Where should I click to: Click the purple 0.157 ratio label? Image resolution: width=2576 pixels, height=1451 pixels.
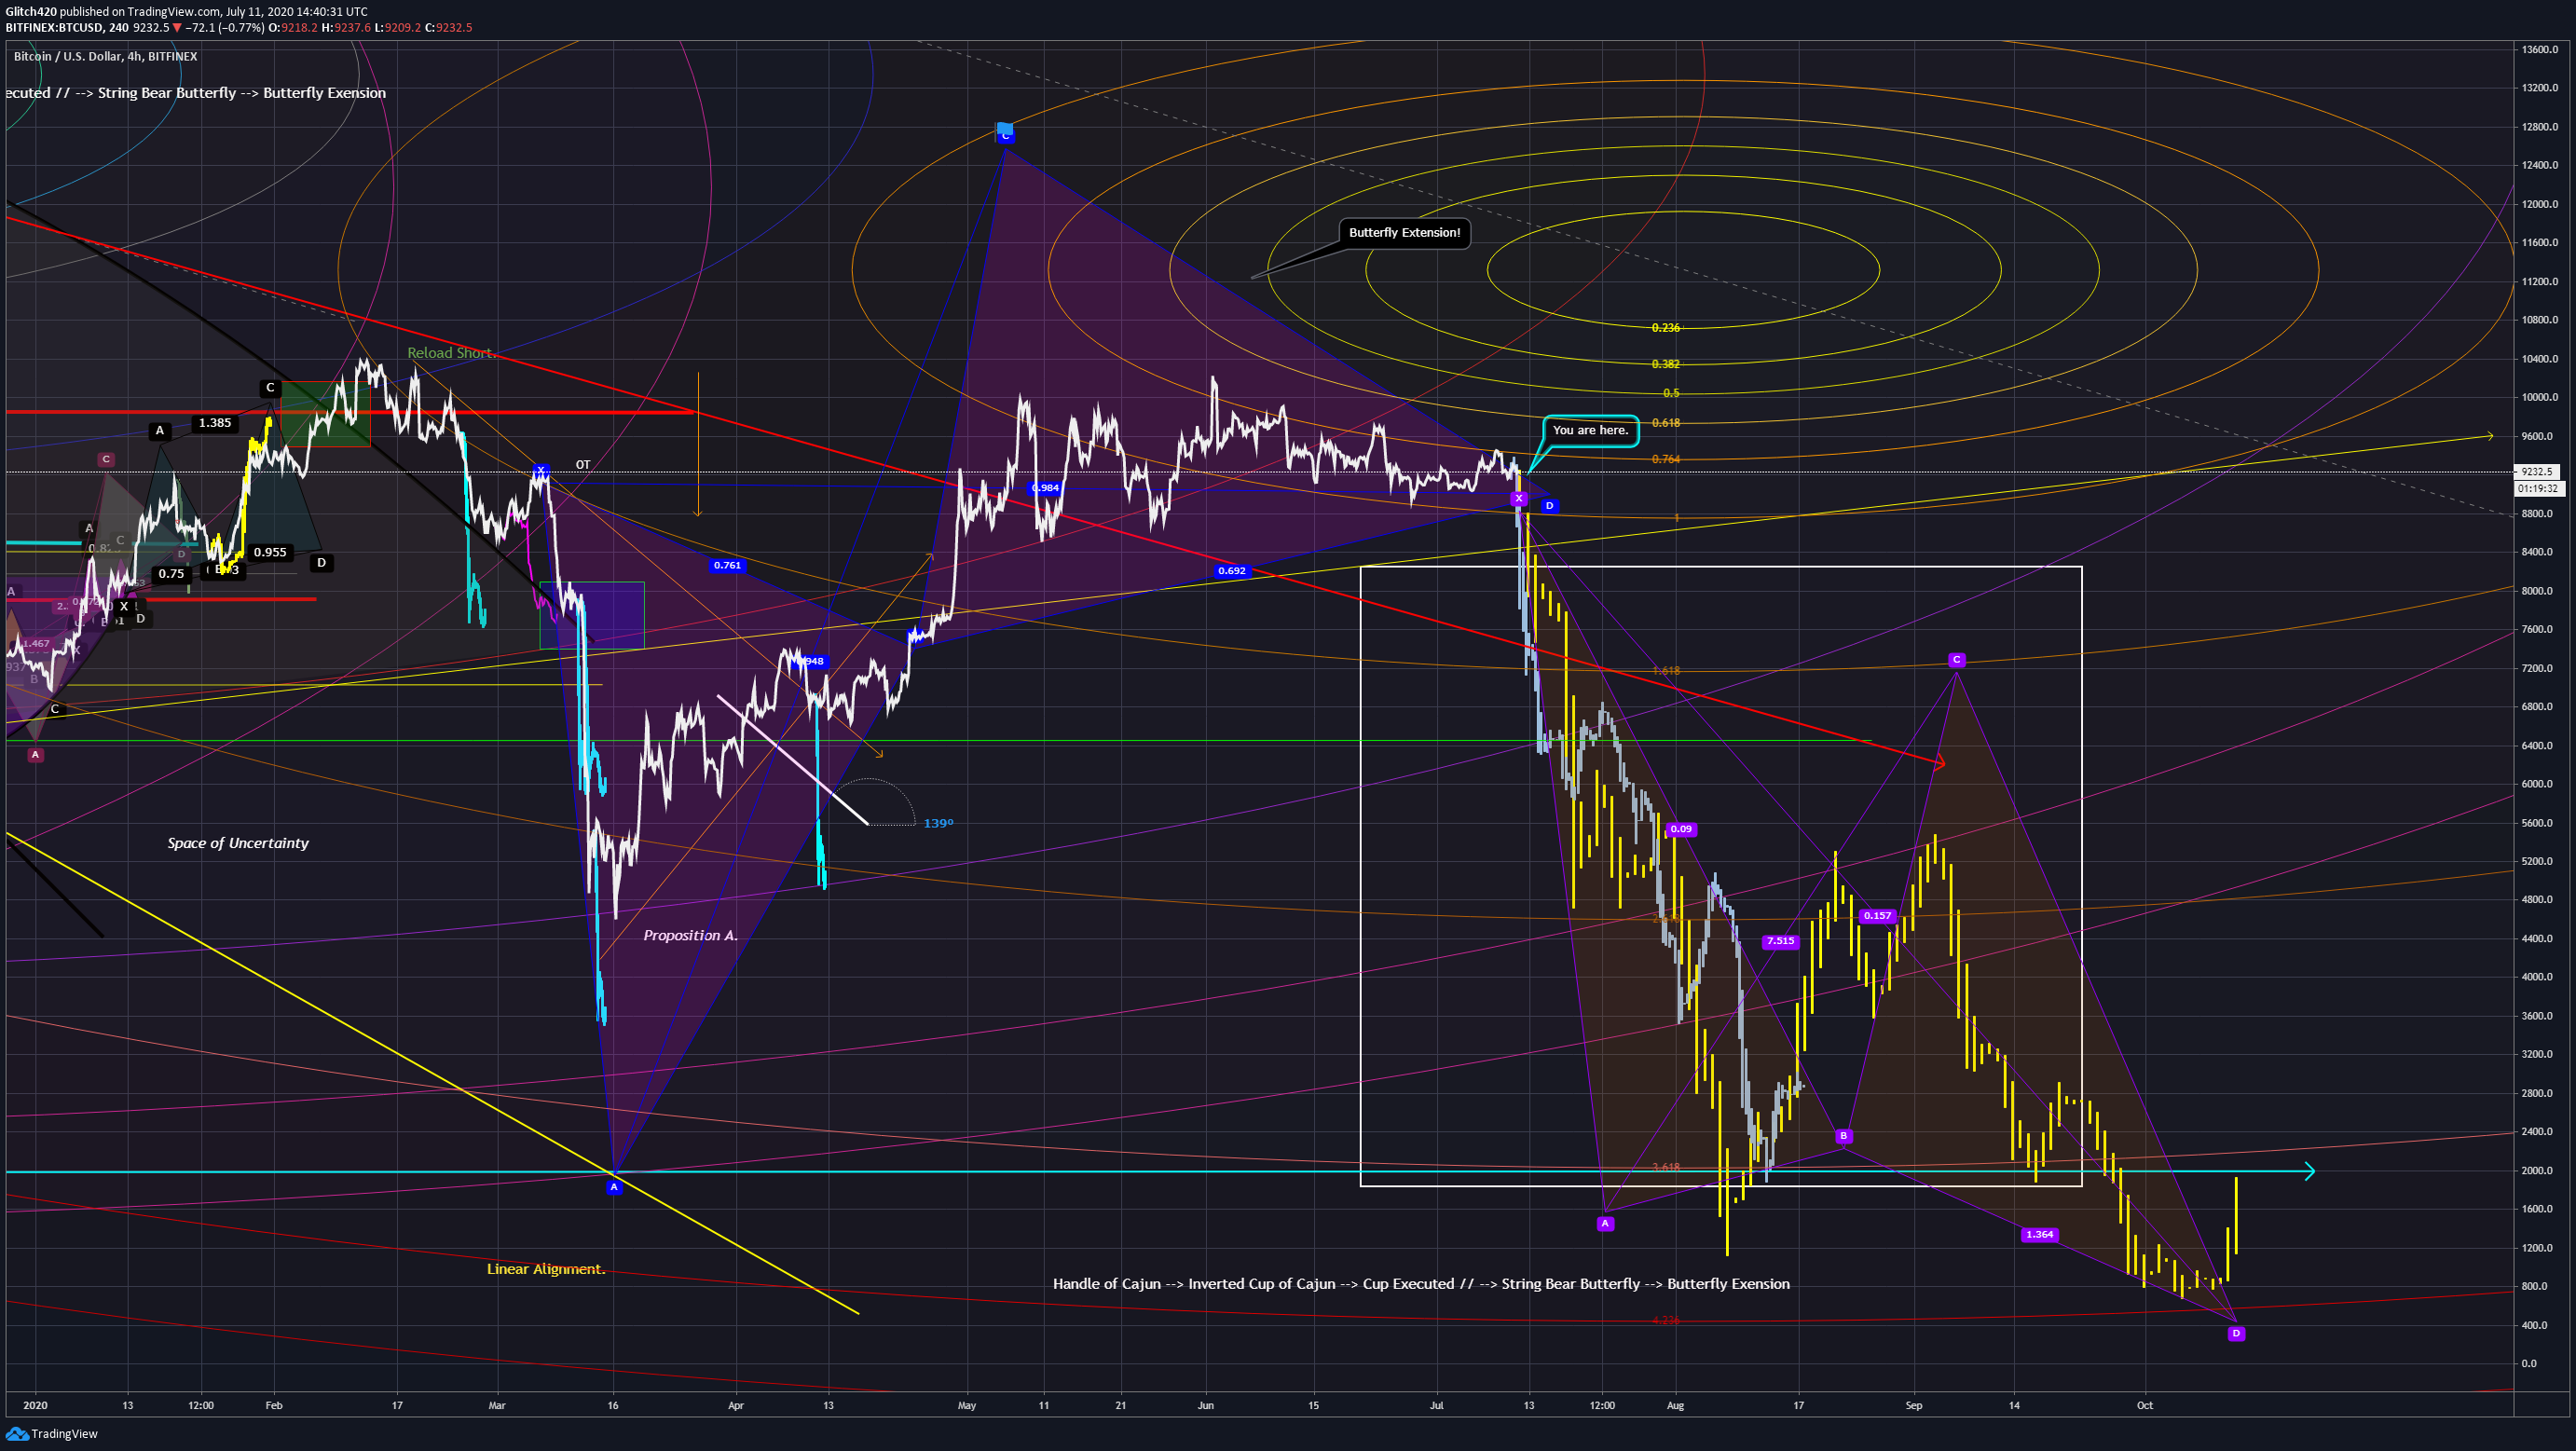1877,916
